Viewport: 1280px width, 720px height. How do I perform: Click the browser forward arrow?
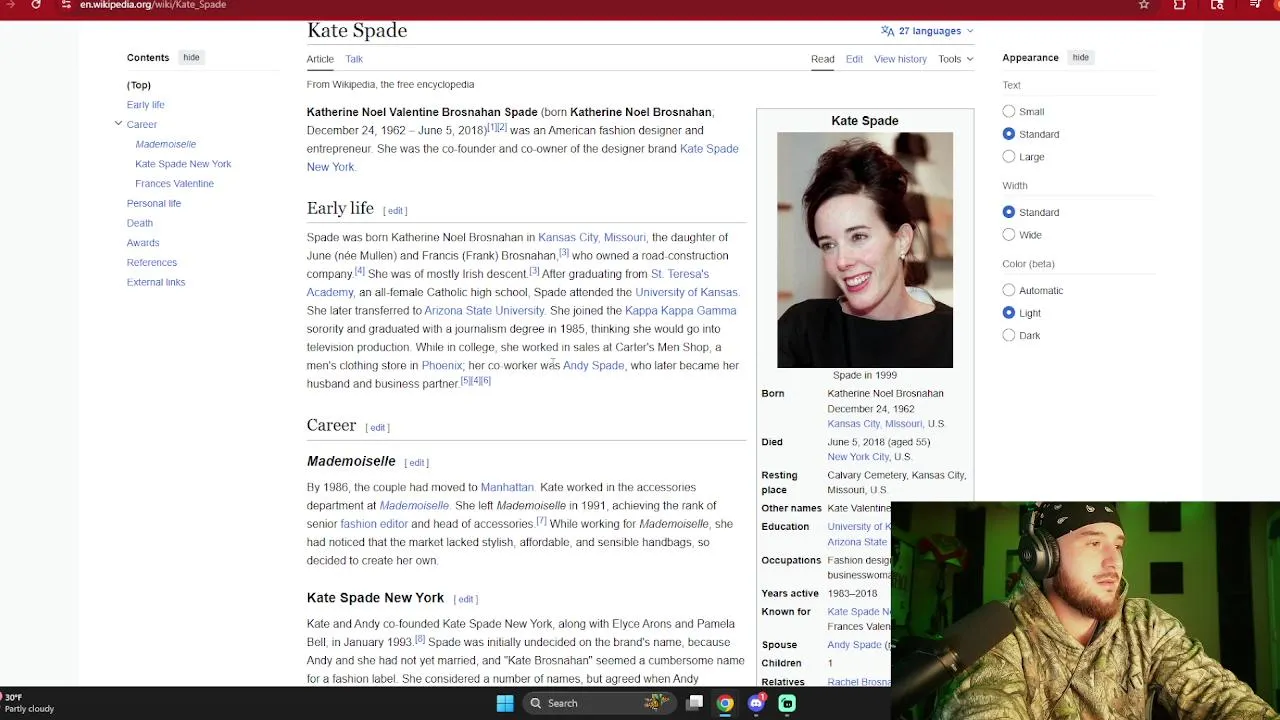tap(10, 5)
